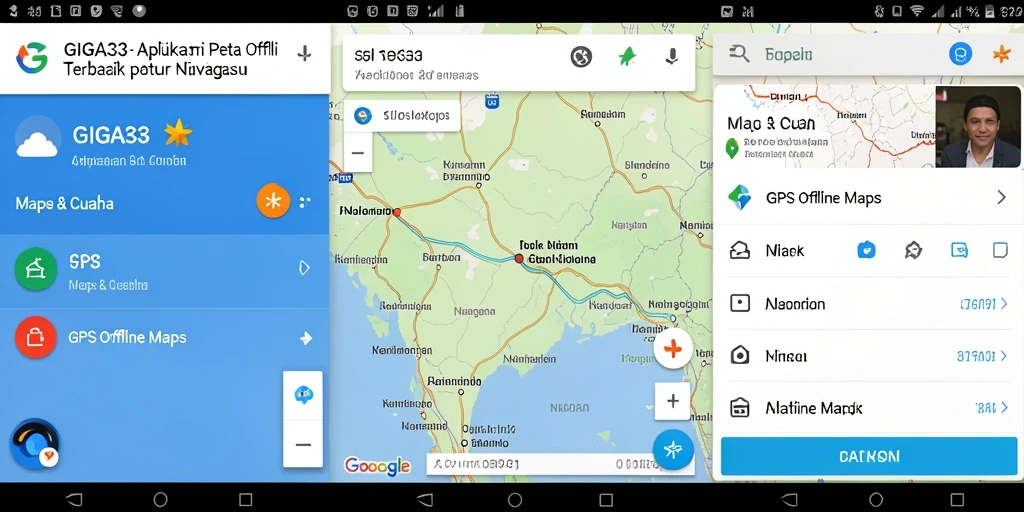Tap the orange plus floating button on the map
Image resolution: width=1024 pixels, height=512 pixels.
[673, 348]
